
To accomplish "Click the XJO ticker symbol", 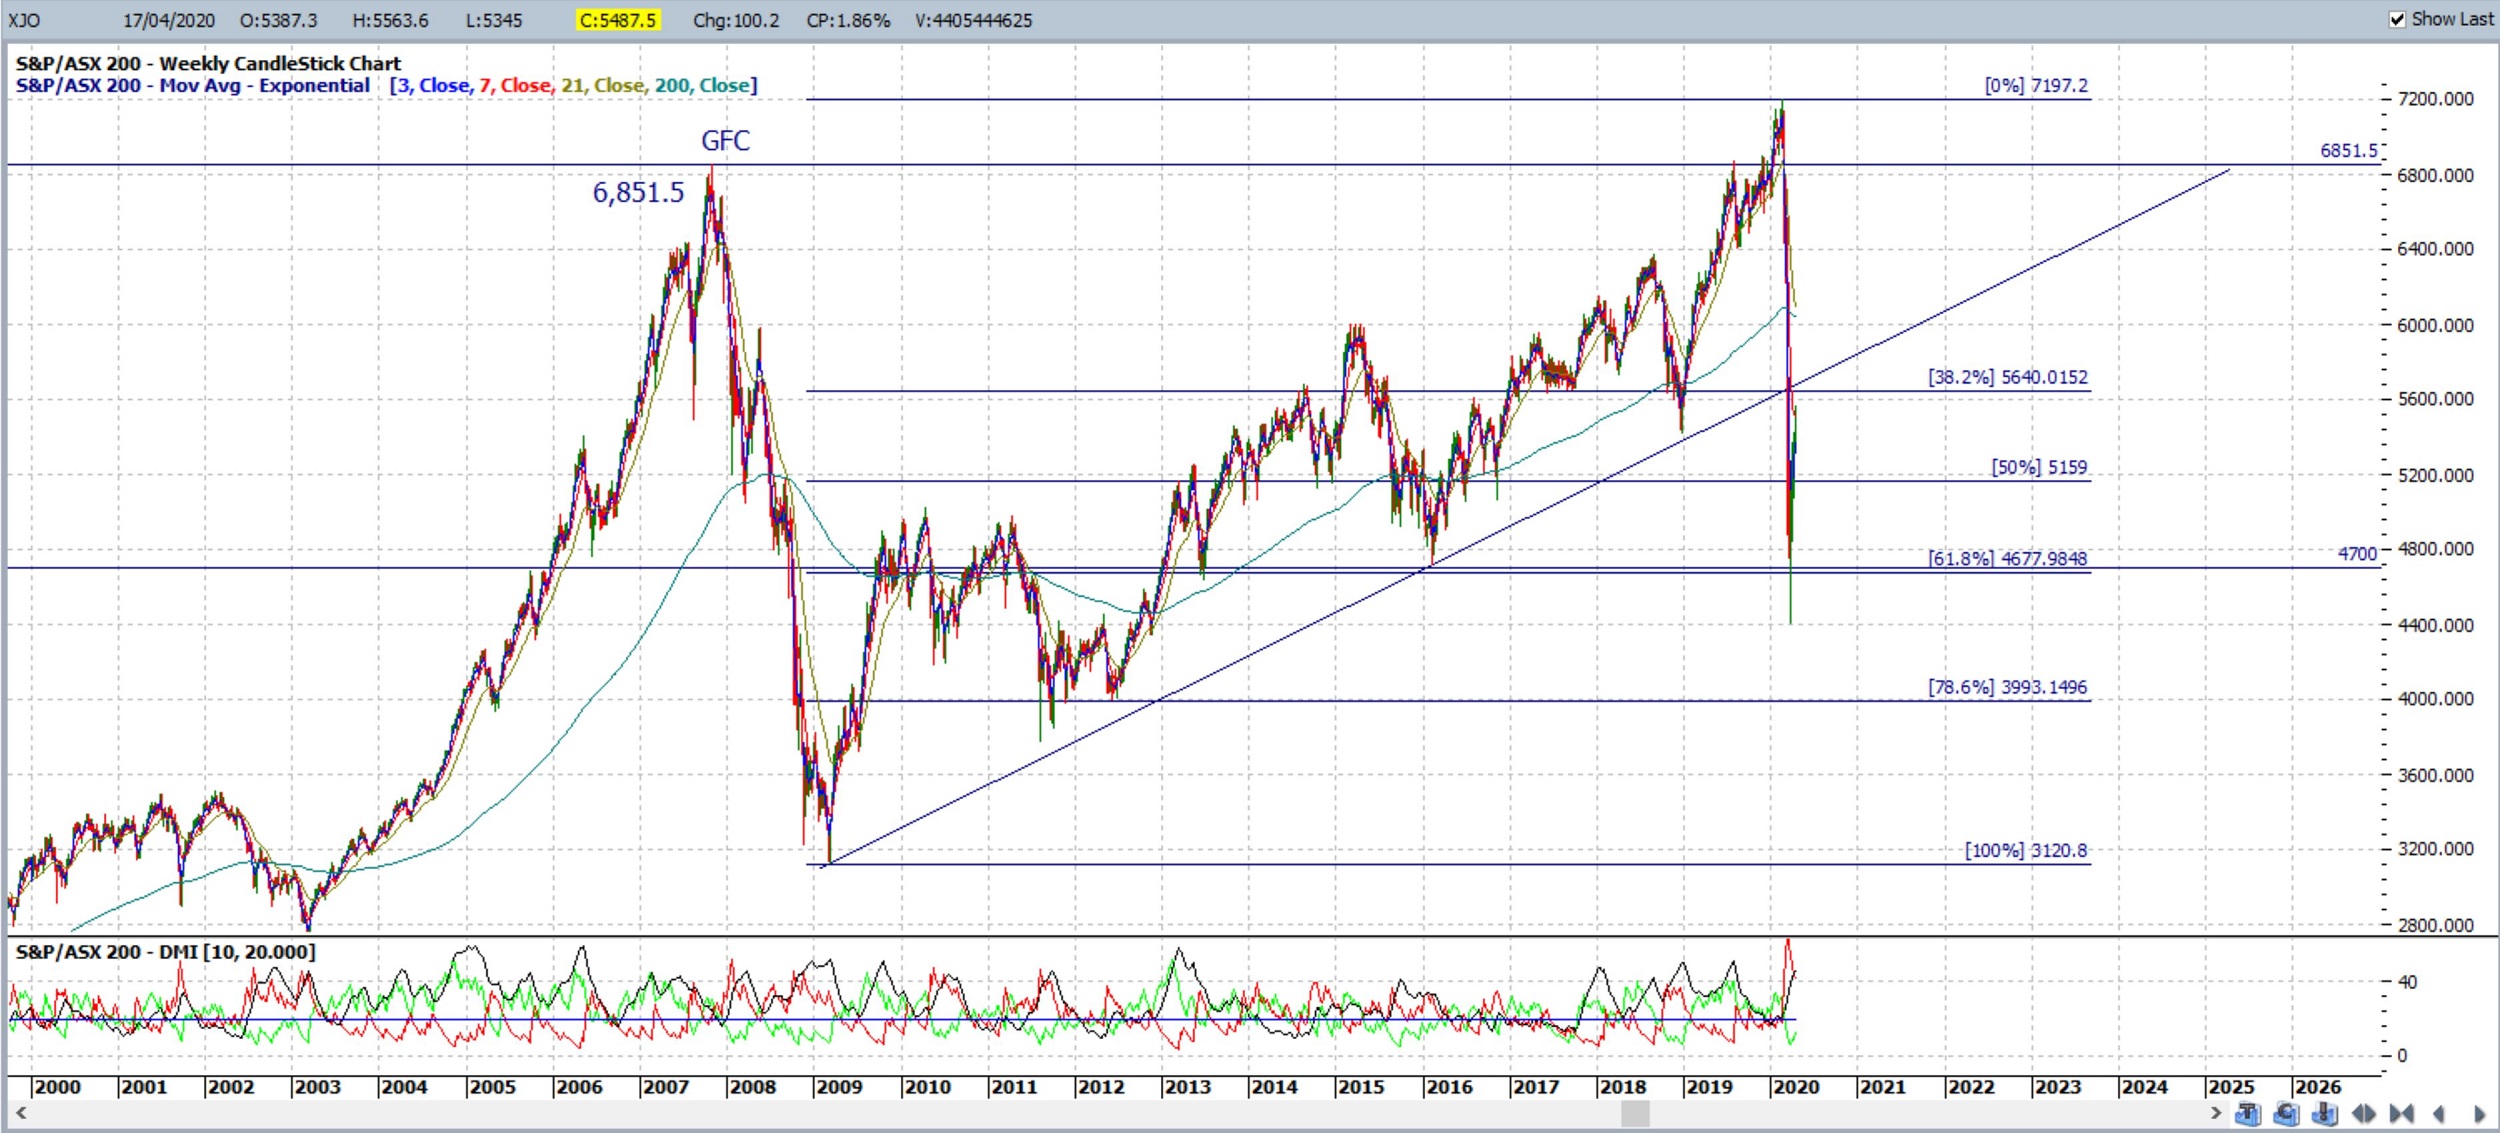I will pos(24,21).
